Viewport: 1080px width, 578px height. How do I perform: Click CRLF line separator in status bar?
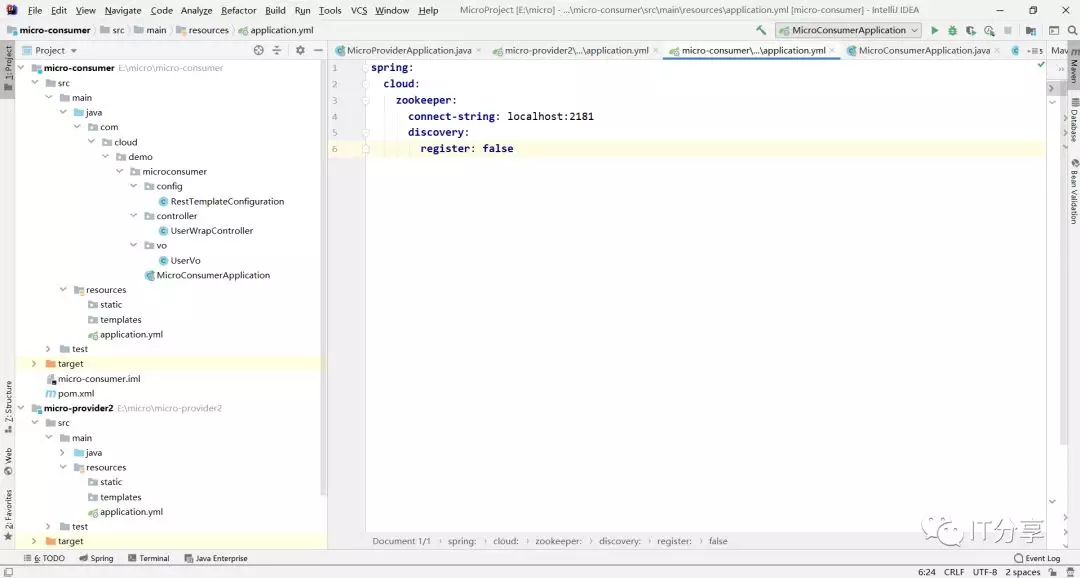954,572
